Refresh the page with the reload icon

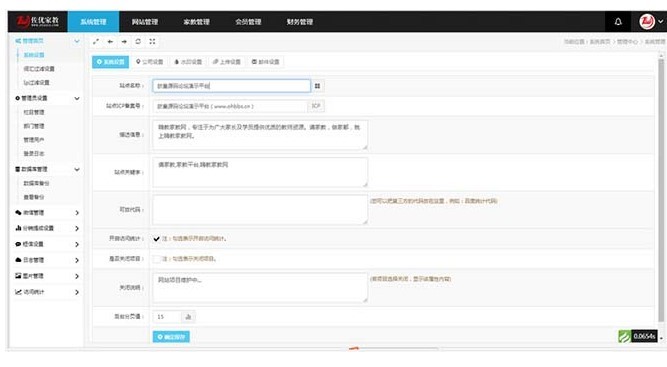click(138, 42)
